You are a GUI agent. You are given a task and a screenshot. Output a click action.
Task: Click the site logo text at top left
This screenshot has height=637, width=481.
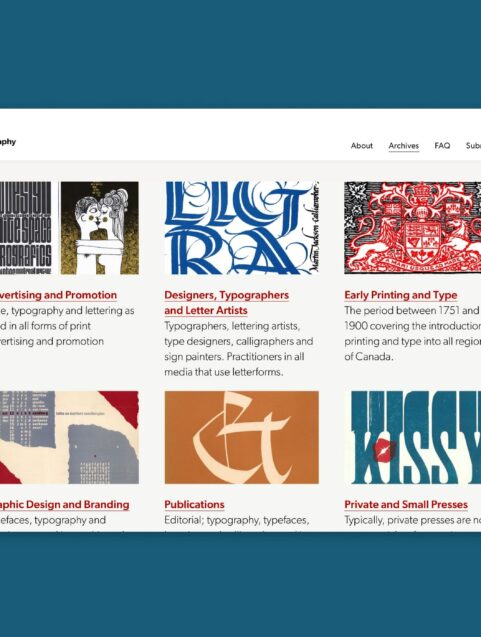(x=8, y=142)
